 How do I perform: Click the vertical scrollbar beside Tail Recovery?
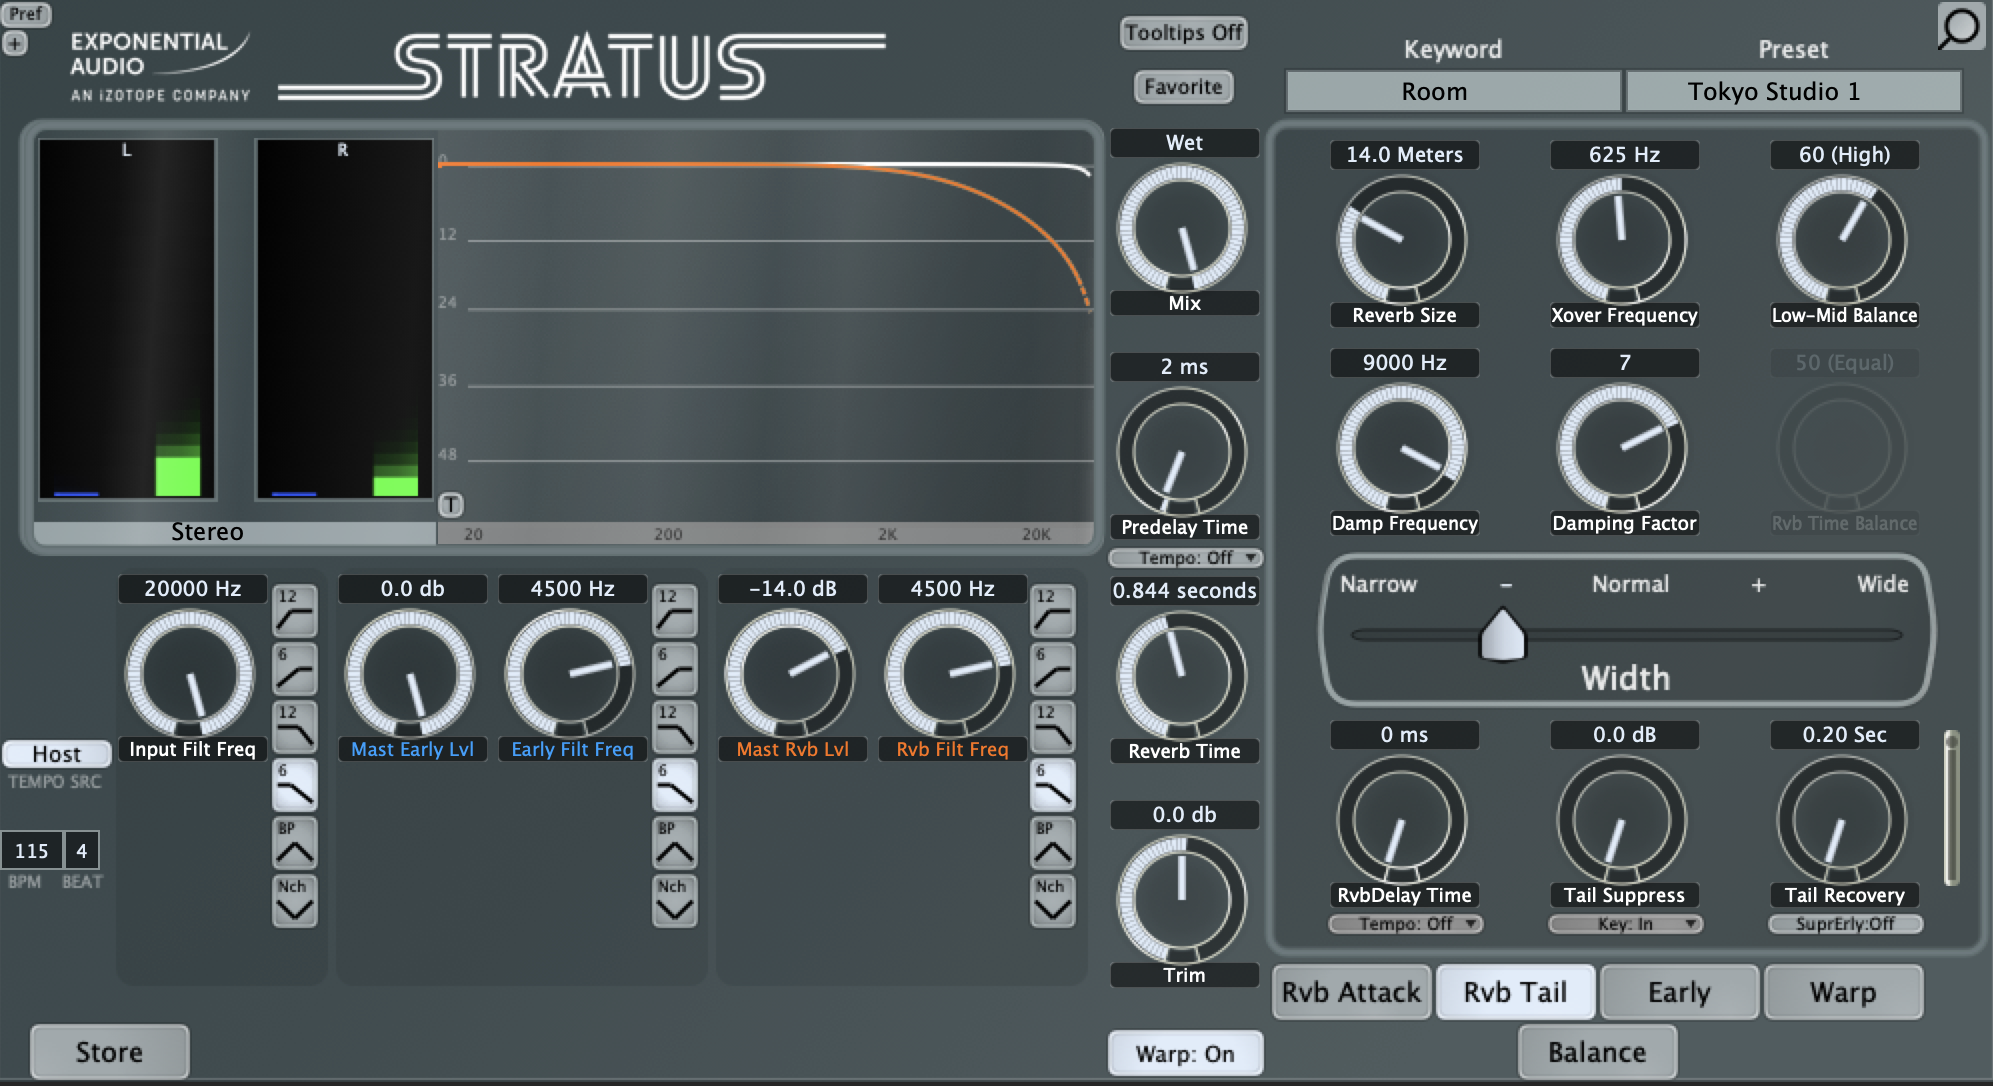click(1951, 808)
